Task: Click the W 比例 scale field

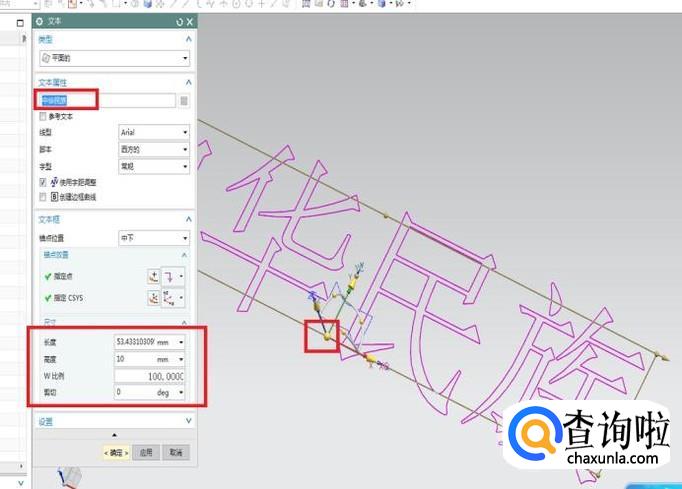Action: tap(149, 376)
